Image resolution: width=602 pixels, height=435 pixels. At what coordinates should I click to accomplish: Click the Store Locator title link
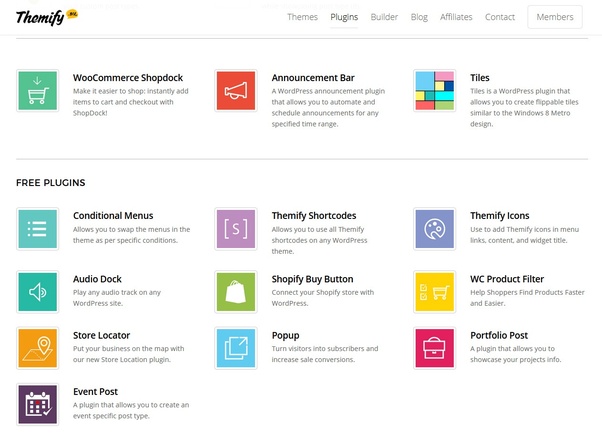pyautogui.click(x=101, y=336)
